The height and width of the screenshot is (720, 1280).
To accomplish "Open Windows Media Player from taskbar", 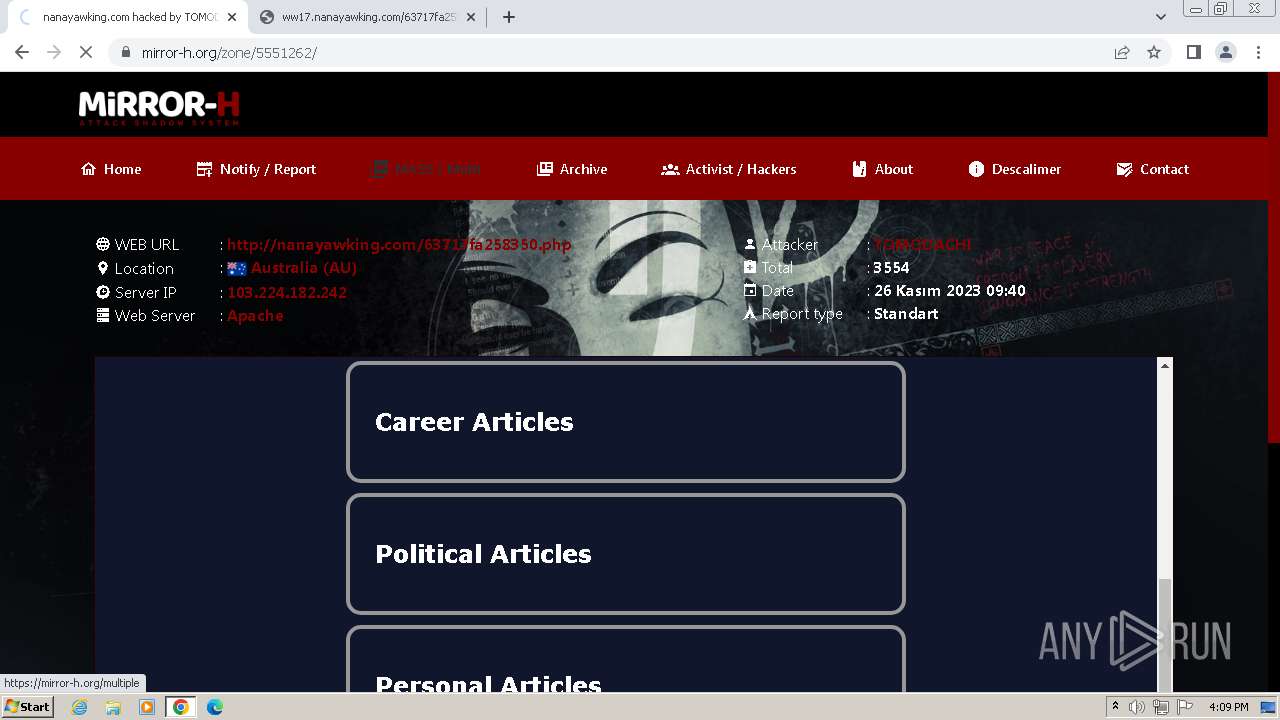I will tap(147, 707).
